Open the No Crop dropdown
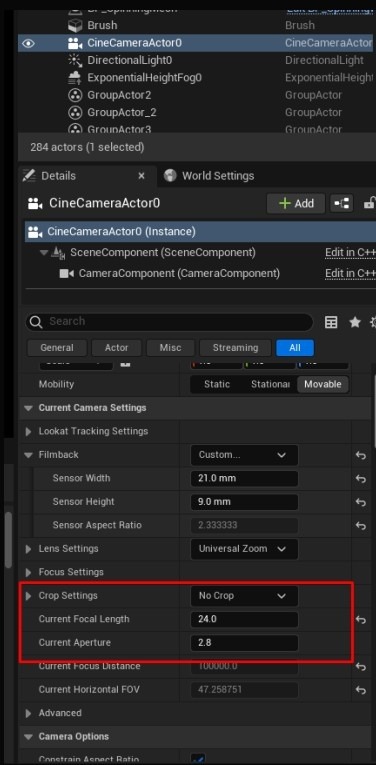 coord(244,596)
